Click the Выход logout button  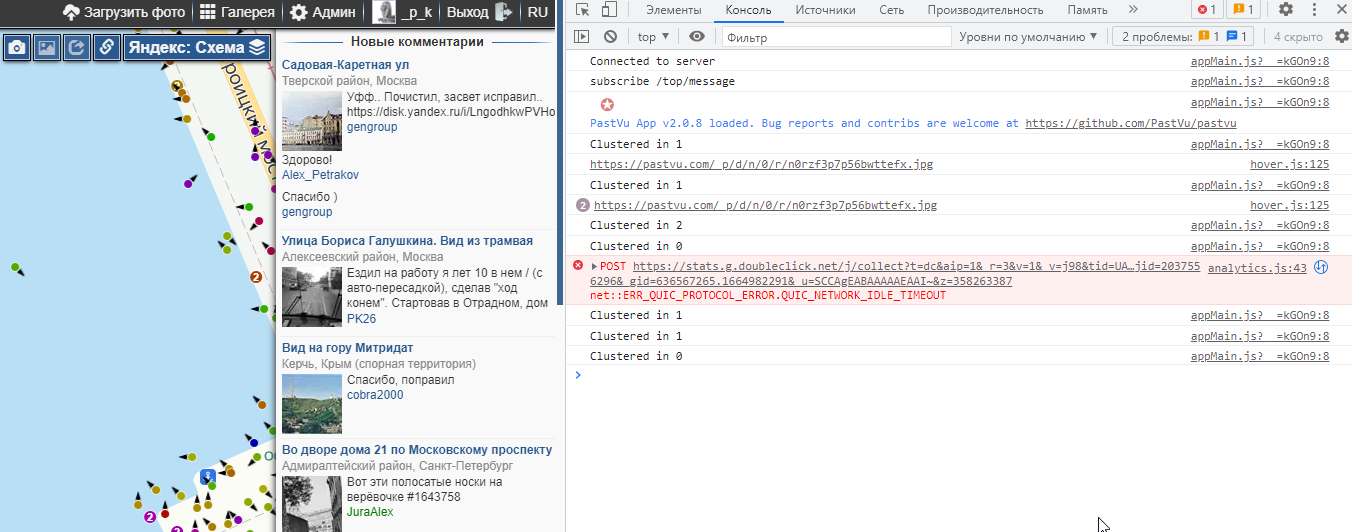click(x=479, y=12)
